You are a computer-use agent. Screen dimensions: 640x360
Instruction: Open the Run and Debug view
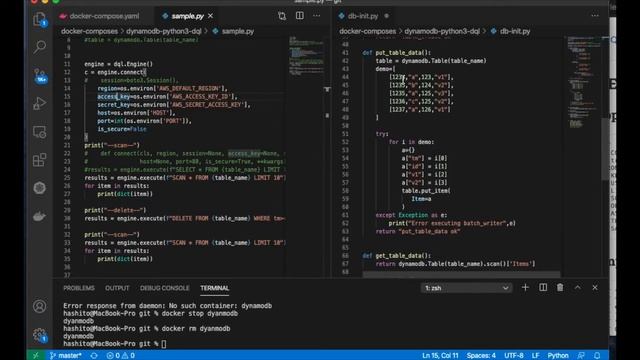[x=40, y=103]
